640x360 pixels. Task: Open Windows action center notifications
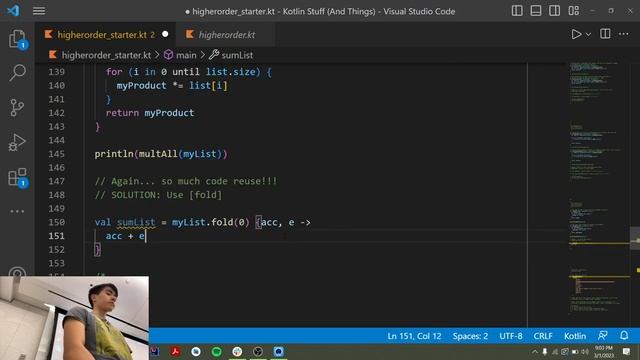tap(627, 351)
